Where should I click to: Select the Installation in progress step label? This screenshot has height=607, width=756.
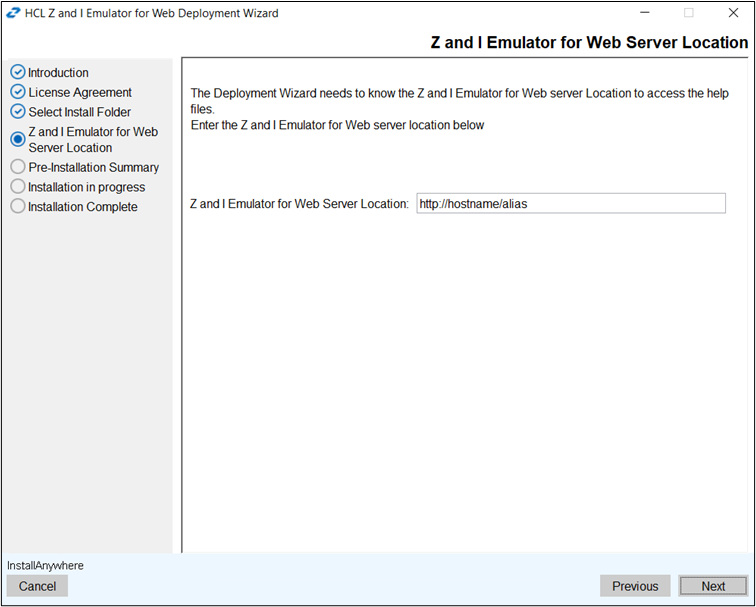pyautogui.click(x=86, y=187)
